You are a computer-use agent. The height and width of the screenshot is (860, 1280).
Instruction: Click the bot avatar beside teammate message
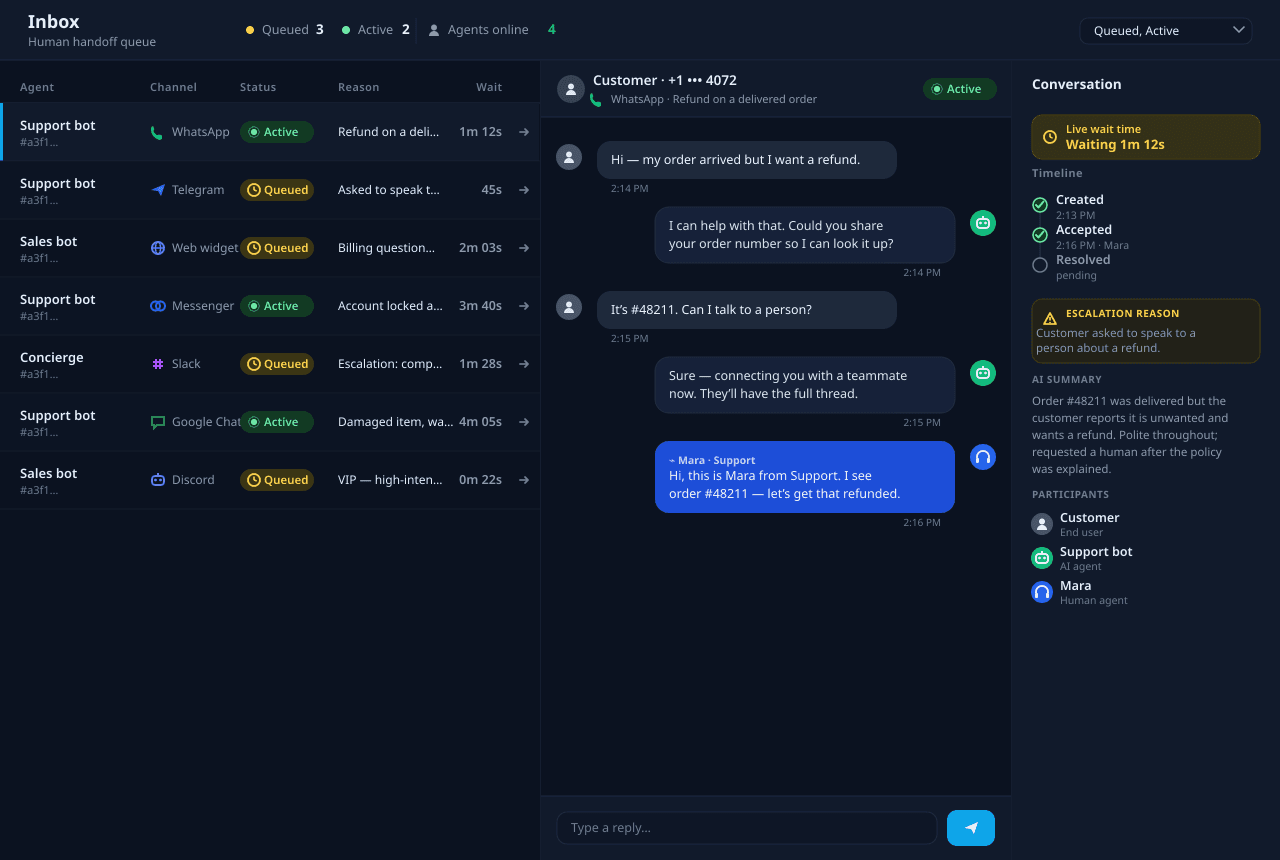[983, 373]
